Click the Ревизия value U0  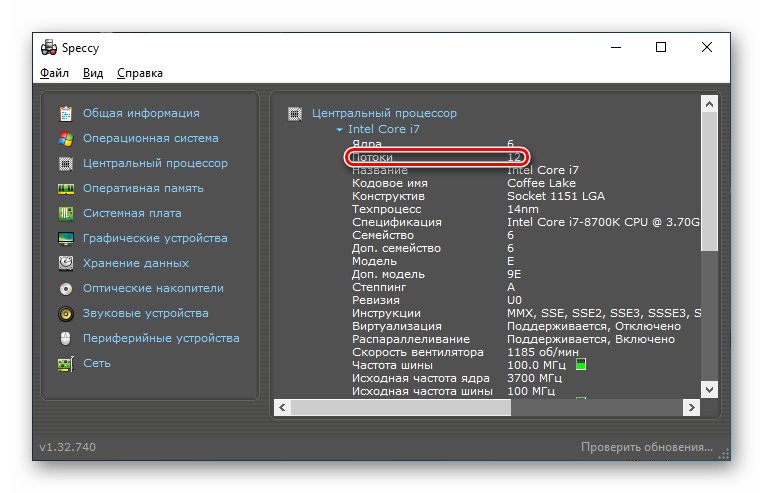pyautogui.click(x=514, y=300)
